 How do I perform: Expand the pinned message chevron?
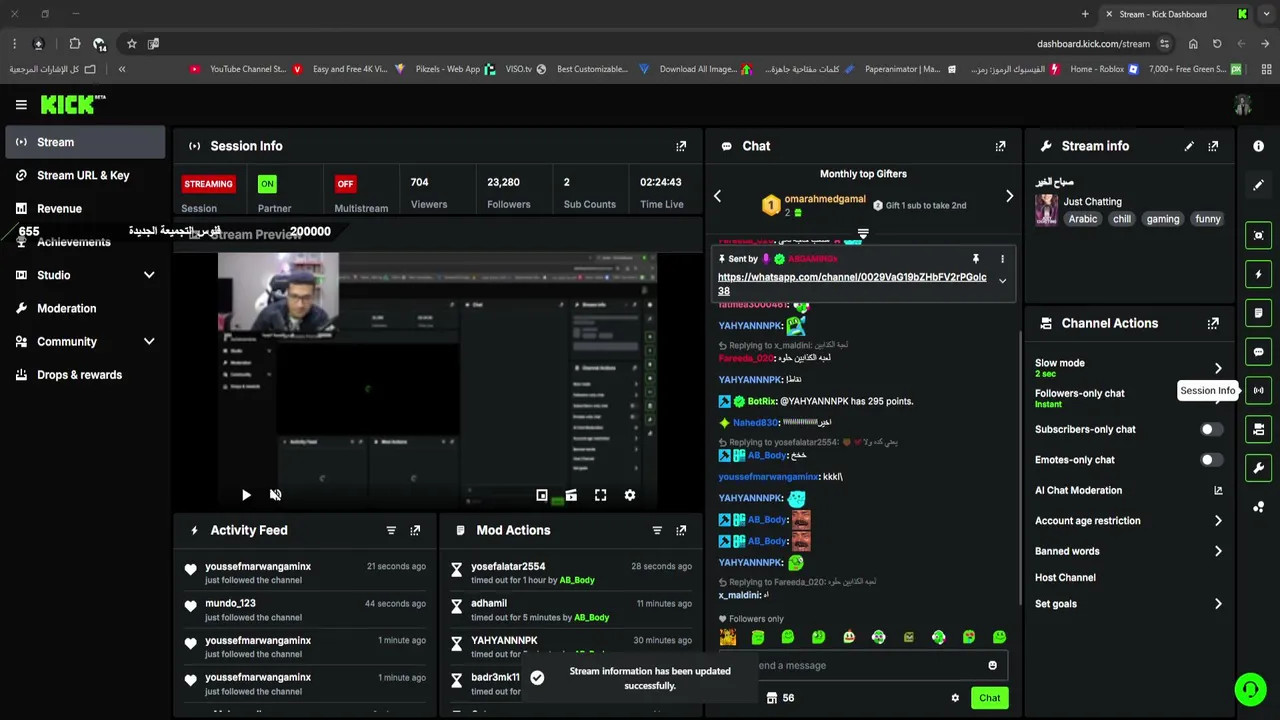tap(1002, 281)
